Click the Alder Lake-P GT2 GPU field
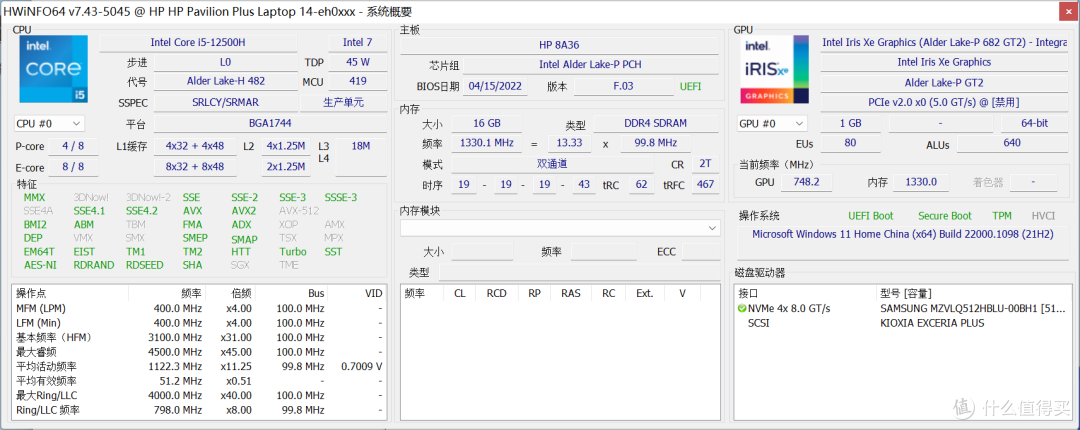This screenshot has height=430, width=1080. coord(944,82)
